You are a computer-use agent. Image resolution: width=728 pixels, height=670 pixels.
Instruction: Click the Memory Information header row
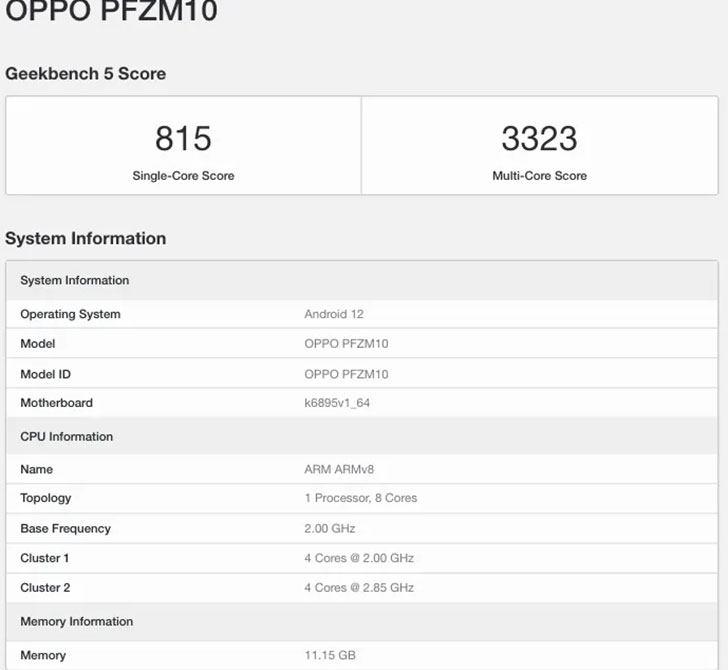[x=362, y=622]
